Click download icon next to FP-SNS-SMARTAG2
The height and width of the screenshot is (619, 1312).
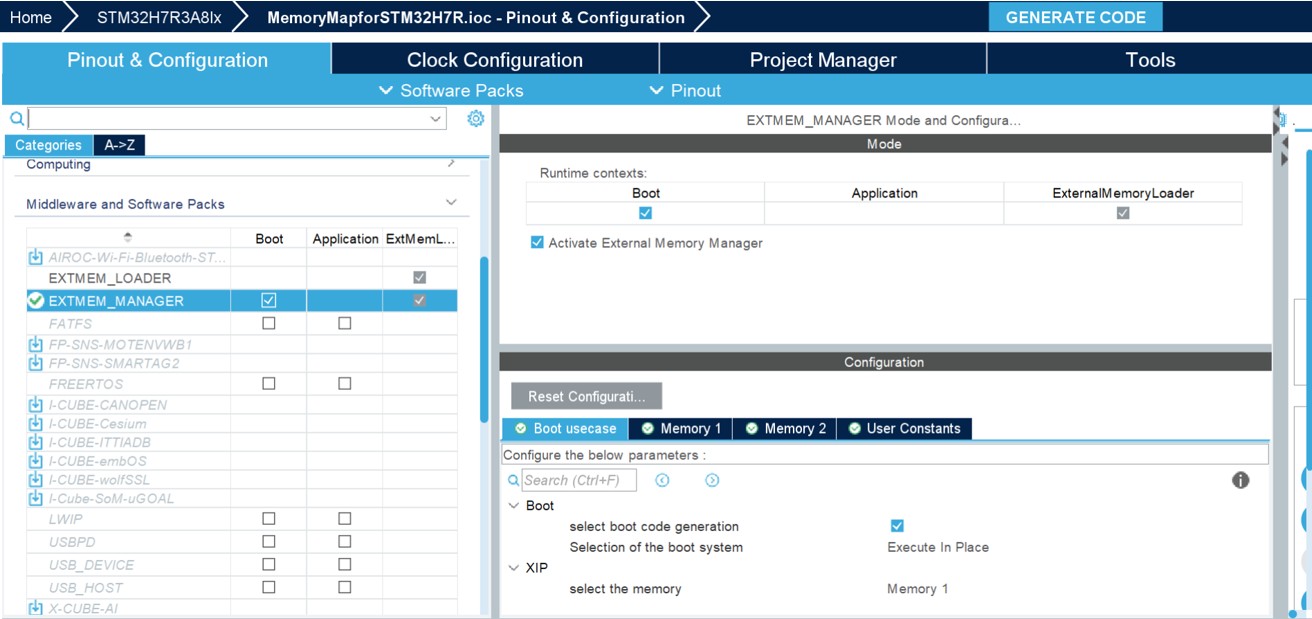point(36,363)
